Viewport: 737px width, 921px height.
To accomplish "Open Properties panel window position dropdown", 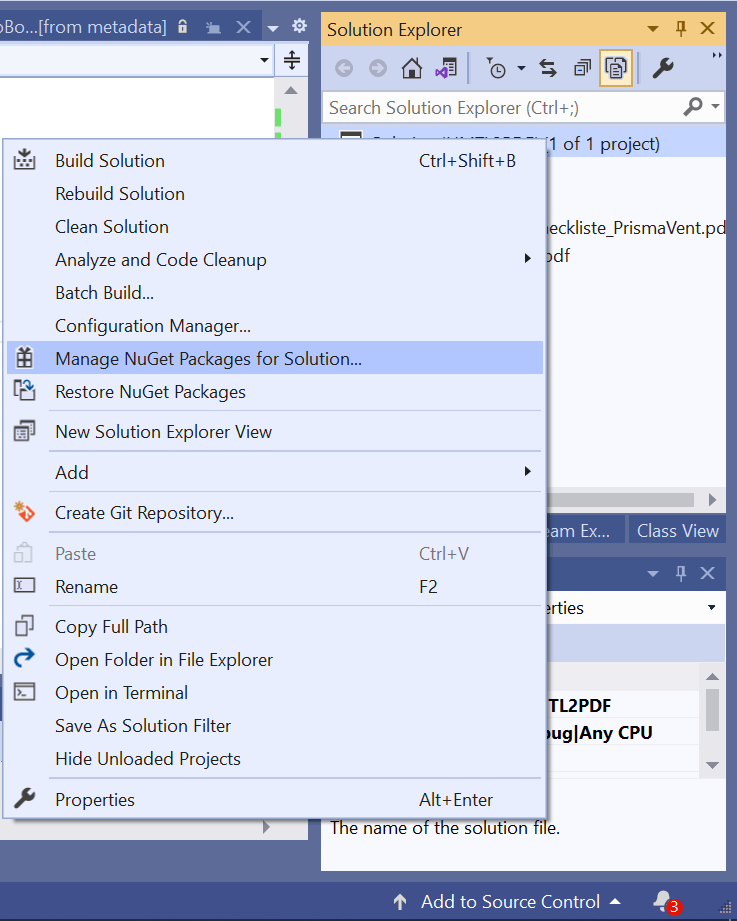I will (652, 573).
